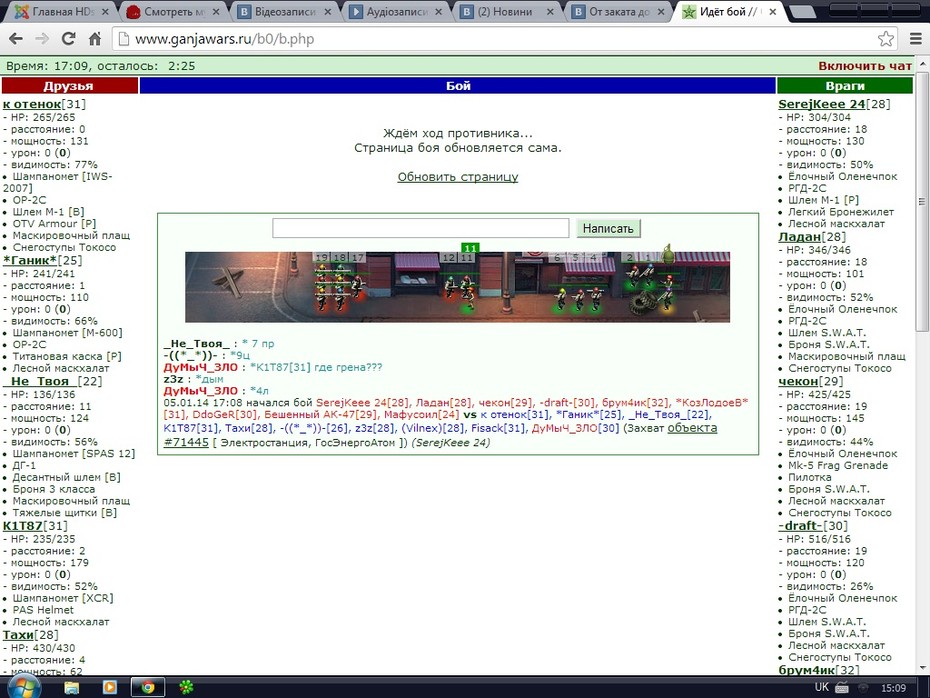
Task: Click Легкий Бронежилет item text
Action: point(840,212)
